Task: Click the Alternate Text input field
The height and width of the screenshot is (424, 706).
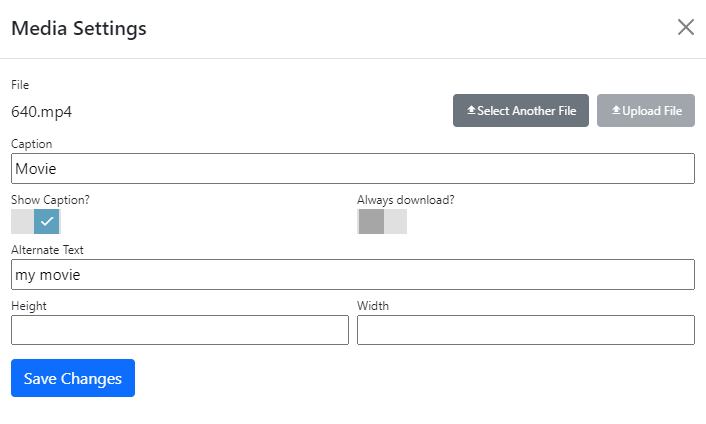Action: (352, 275)
